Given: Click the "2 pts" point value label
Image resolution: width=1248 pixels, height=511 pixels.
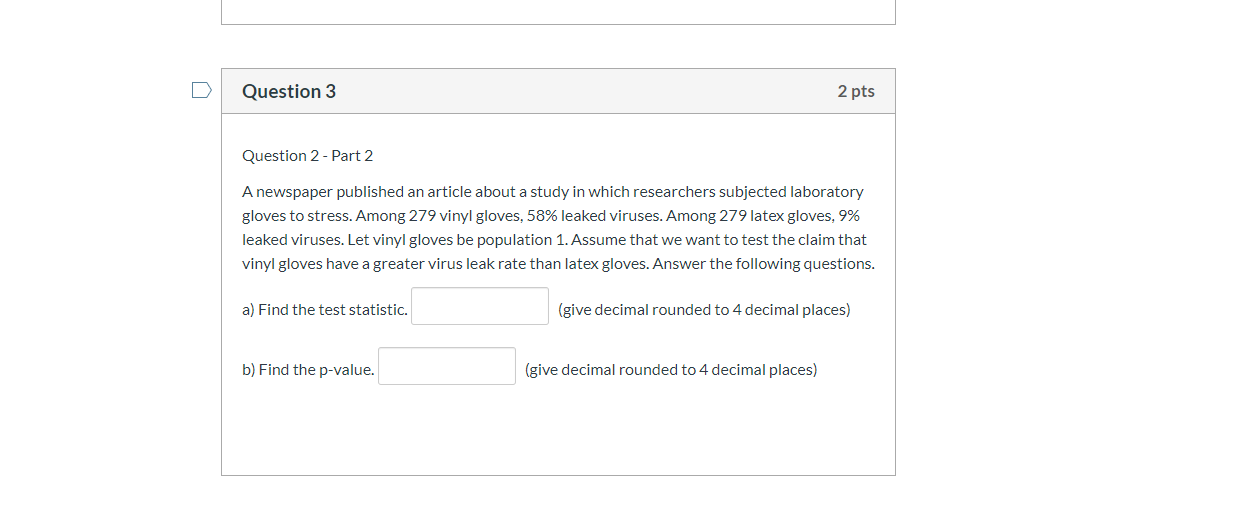Looking at the screenshot, I should tap(856, 91).
